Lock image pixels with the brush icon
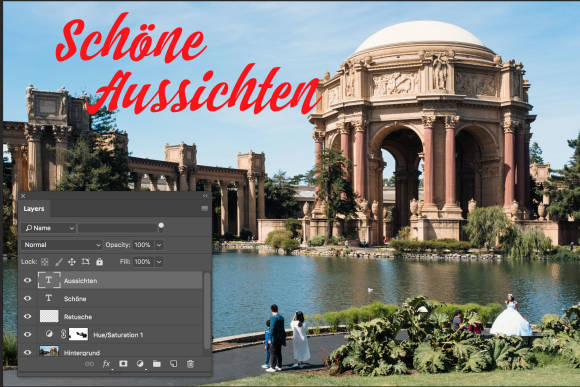This screenshot has width=580, height=387. click(x=58, y=262)
